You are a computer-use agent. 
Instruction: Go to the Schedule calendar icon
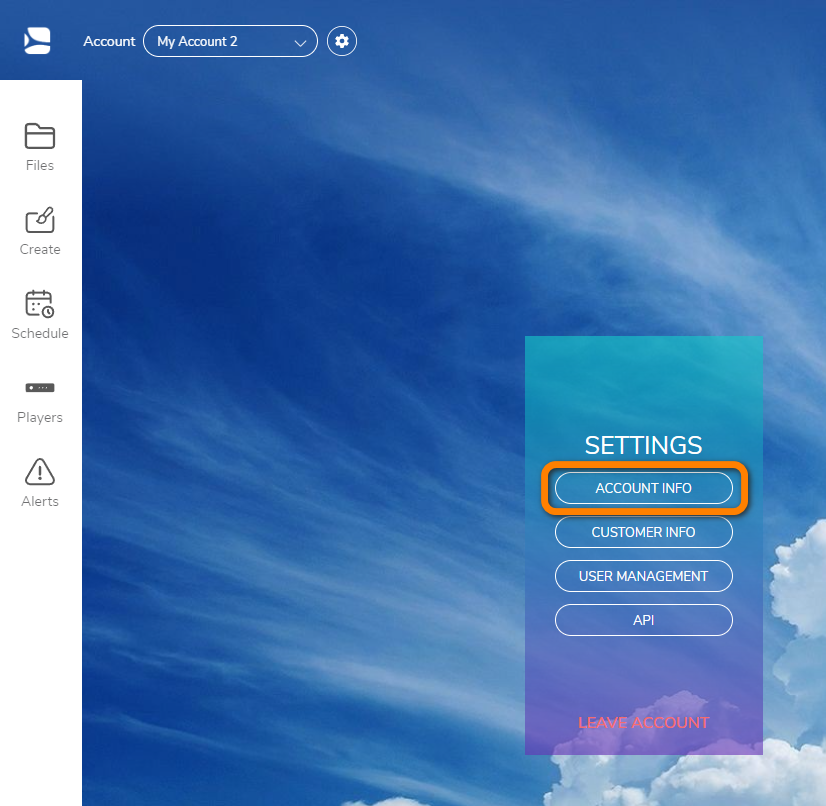[40, 304]
